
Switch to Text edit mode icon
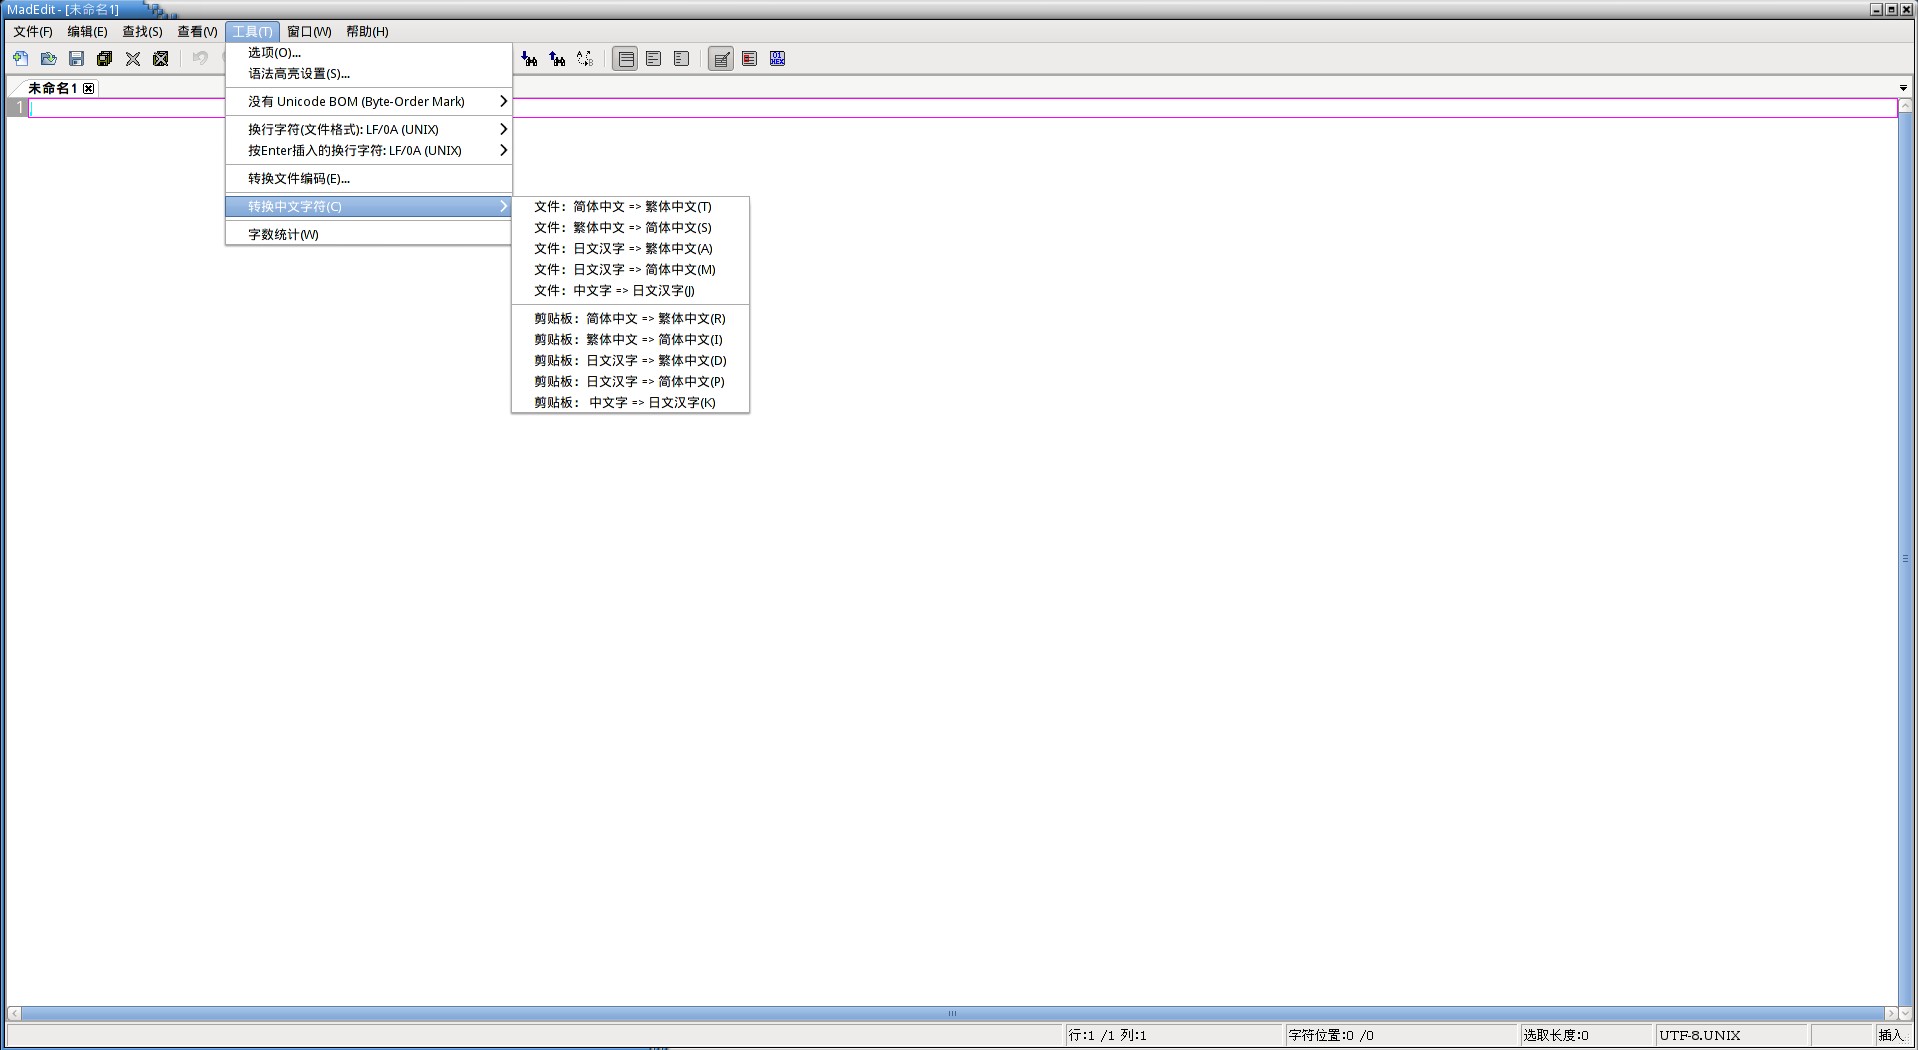[x=721, y=59]
